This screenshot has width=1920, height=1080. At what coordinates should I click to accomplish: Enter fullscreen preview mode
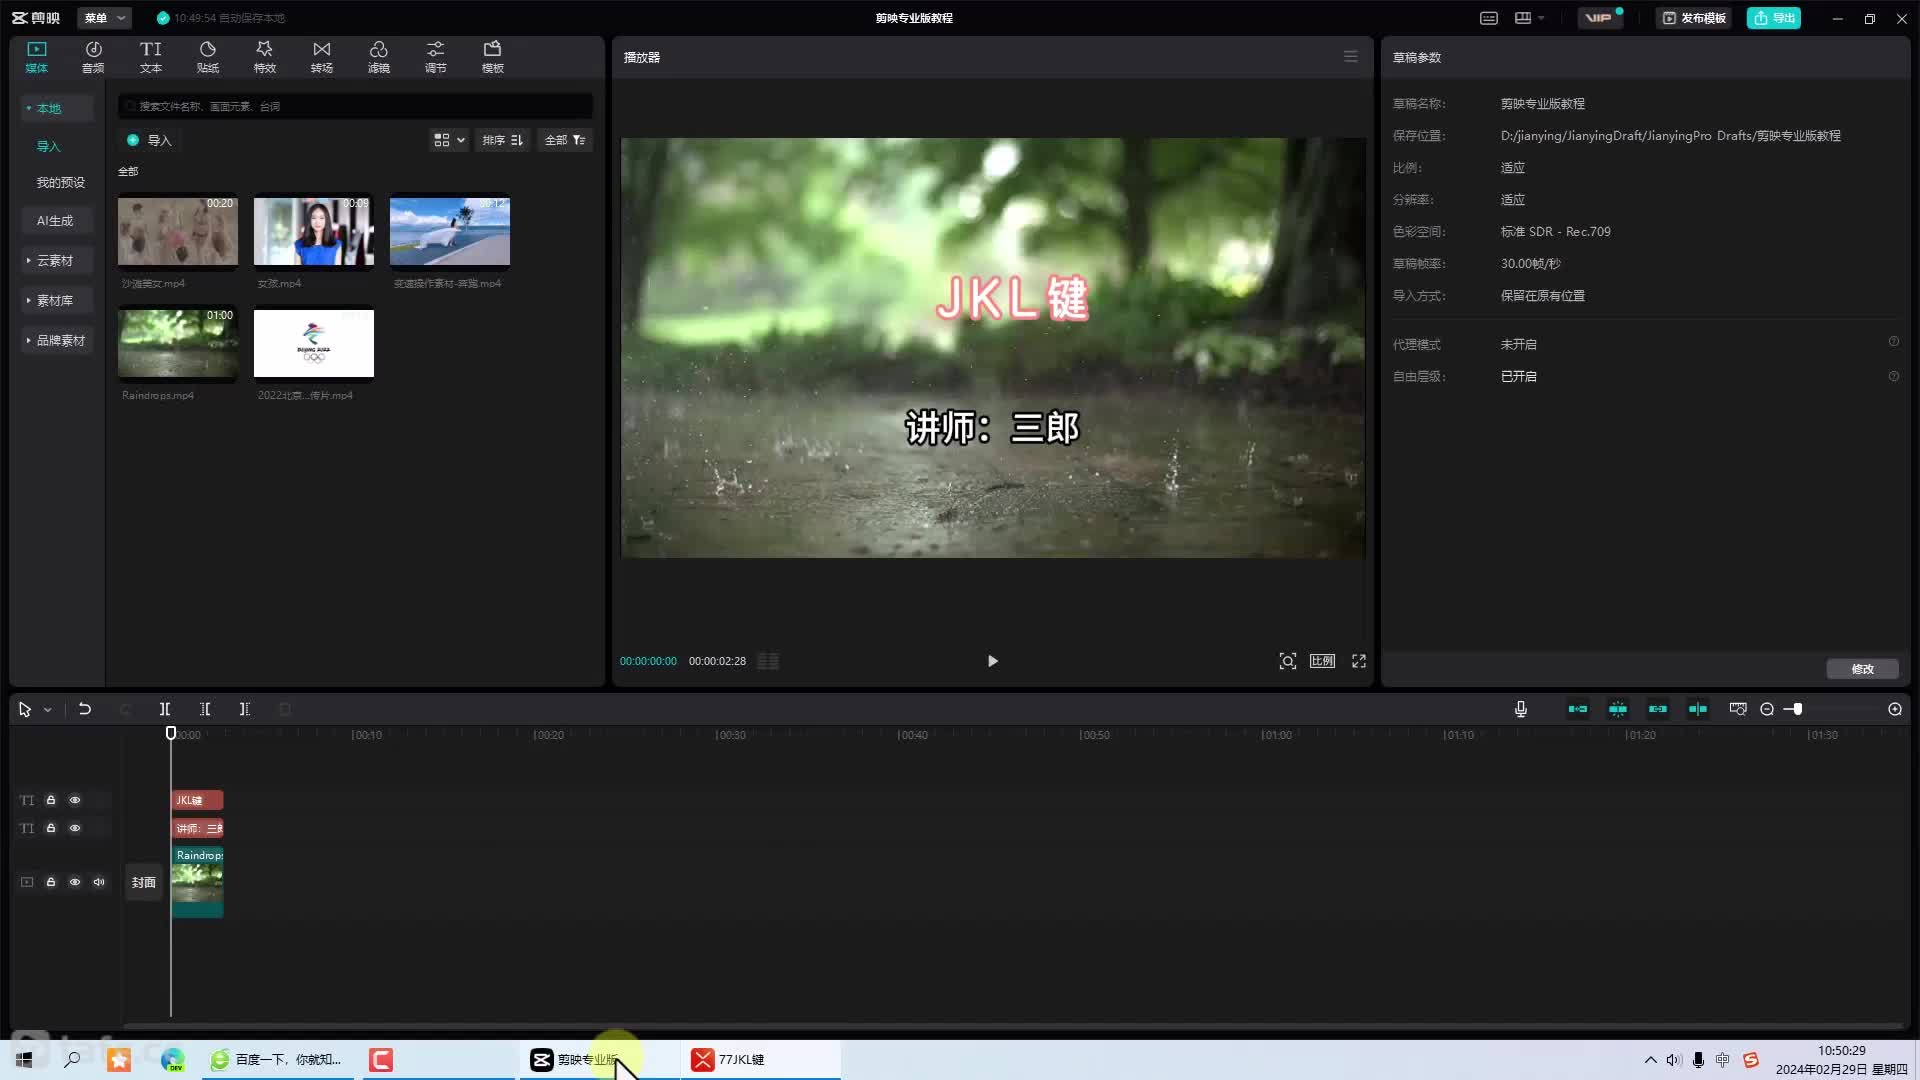click(x=1359, y=661)
